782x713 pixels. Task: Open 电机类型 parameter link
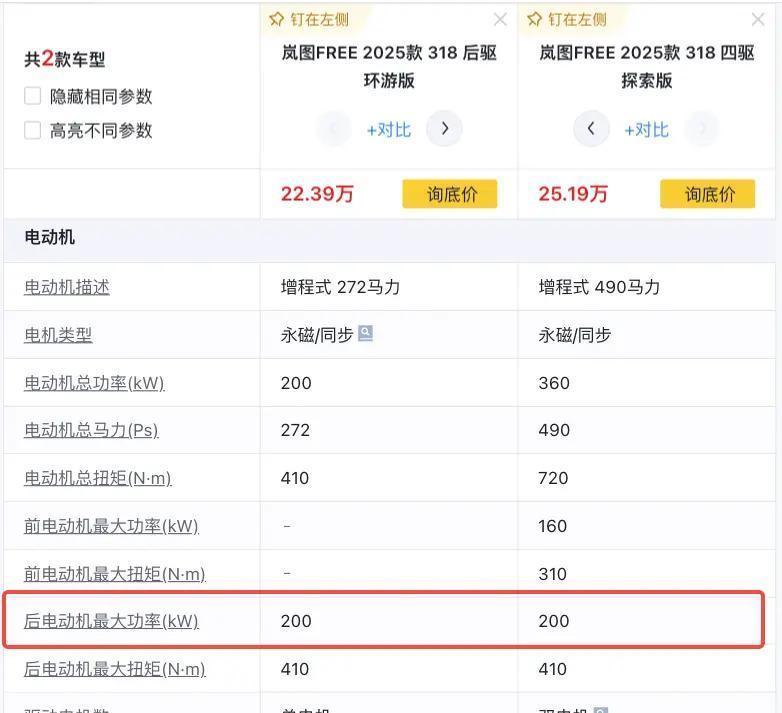pyautogui.click(x=58, y=335)
